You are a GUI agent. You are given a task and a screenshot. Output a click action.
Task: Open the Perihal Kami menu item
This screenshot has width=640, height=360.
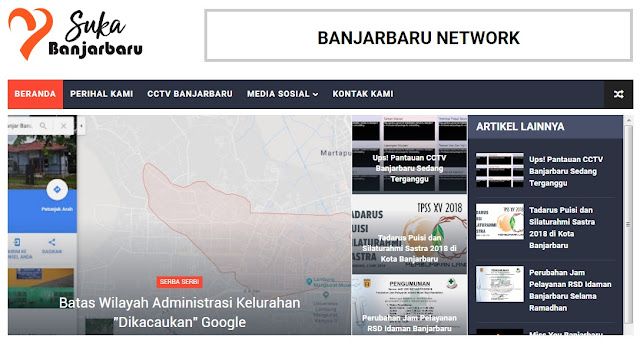[101, 94]
